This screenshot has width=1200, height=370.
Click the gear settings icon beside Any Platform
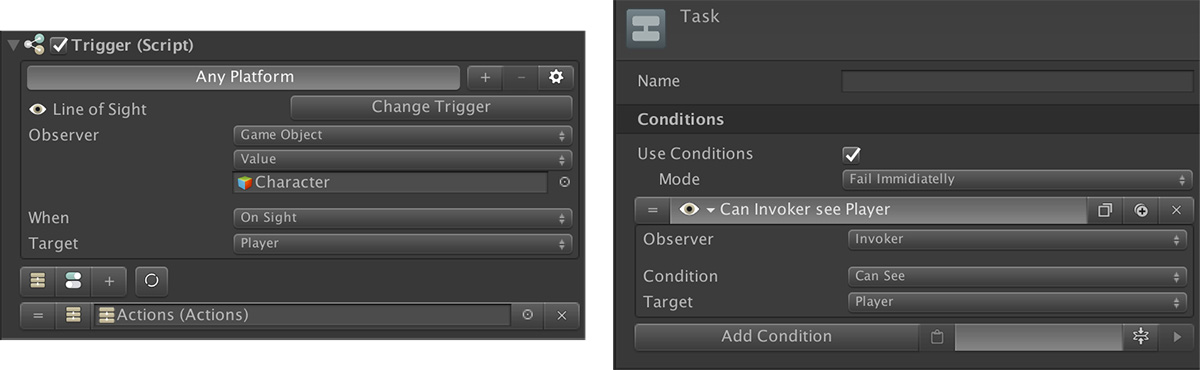point(556,77)
